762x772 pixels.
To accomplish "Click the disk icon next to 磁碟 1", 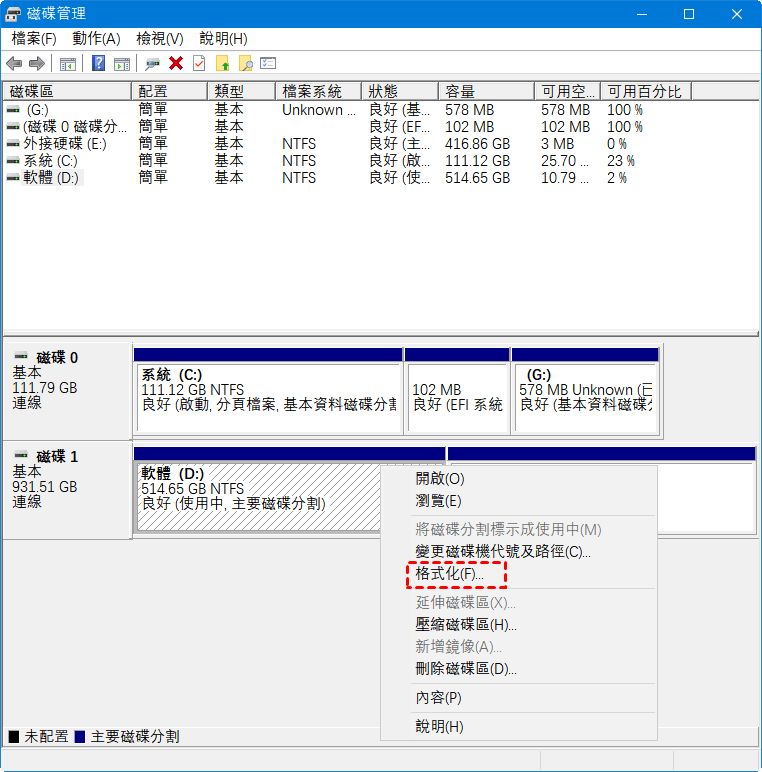I will pyautogui.click(x=21, y=454).
